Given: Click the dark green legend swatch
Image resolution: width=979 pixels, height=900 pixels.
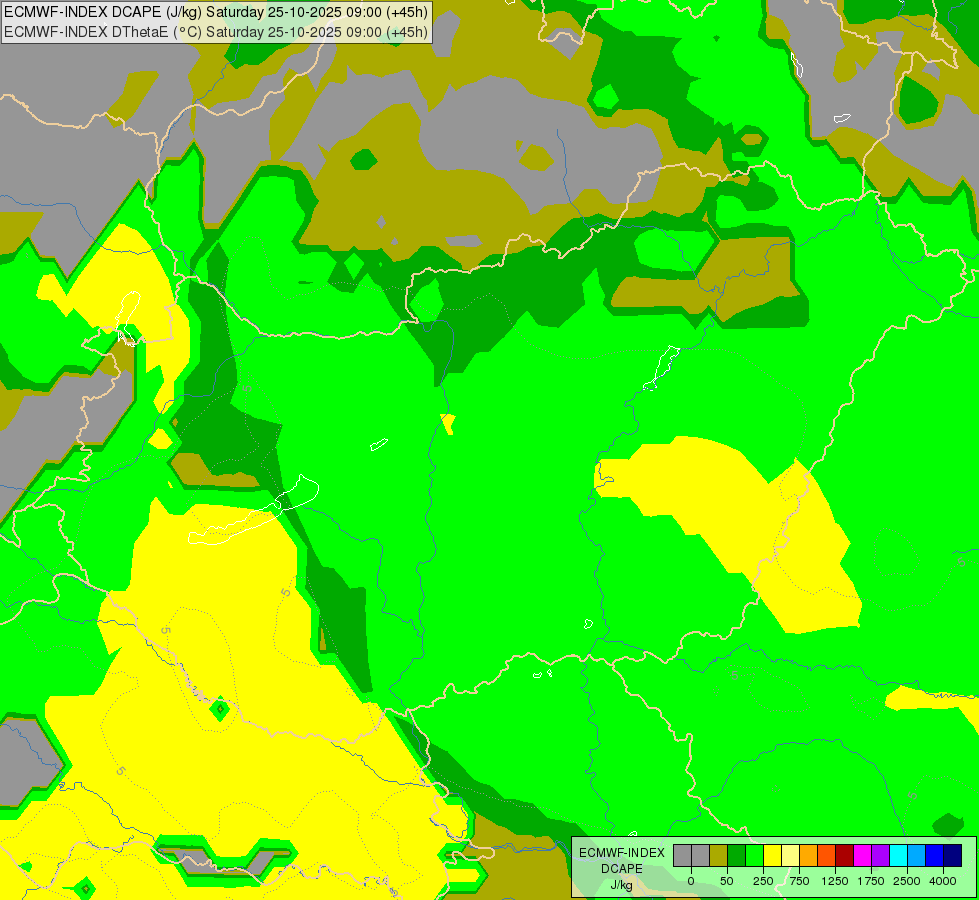Looking at the screenshot, I should point(736,856).
